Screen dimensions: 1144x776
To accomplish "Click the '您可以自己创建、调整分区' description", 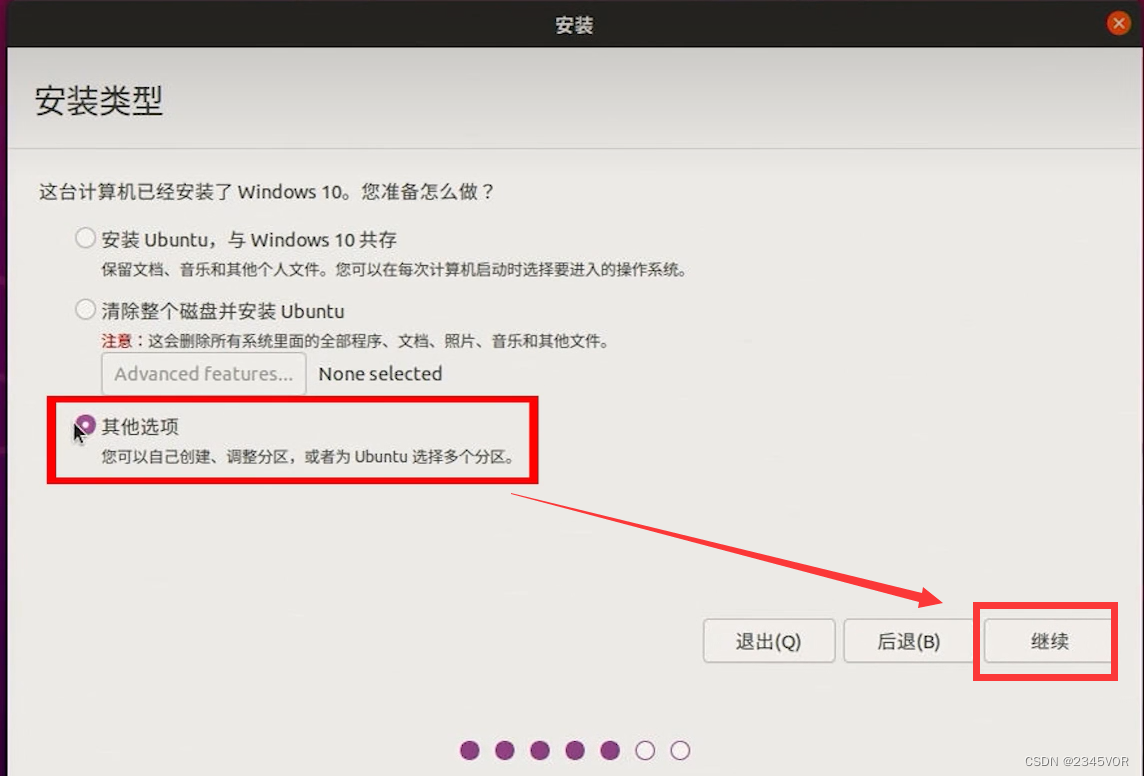I will tap(308, 457).
